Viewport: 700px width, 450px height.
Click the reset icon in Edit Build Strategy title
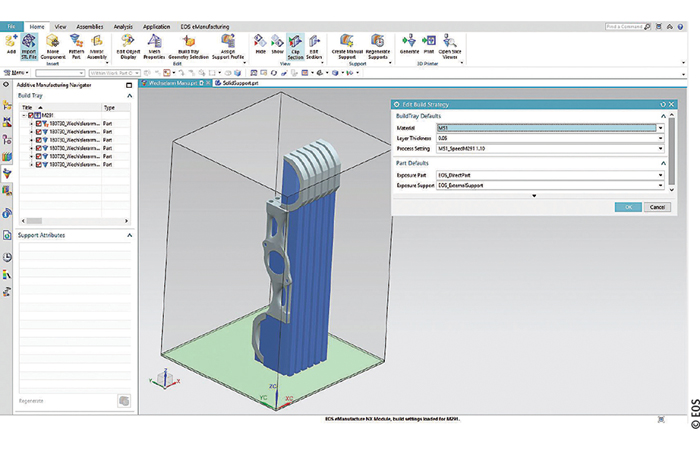(662, 104)
